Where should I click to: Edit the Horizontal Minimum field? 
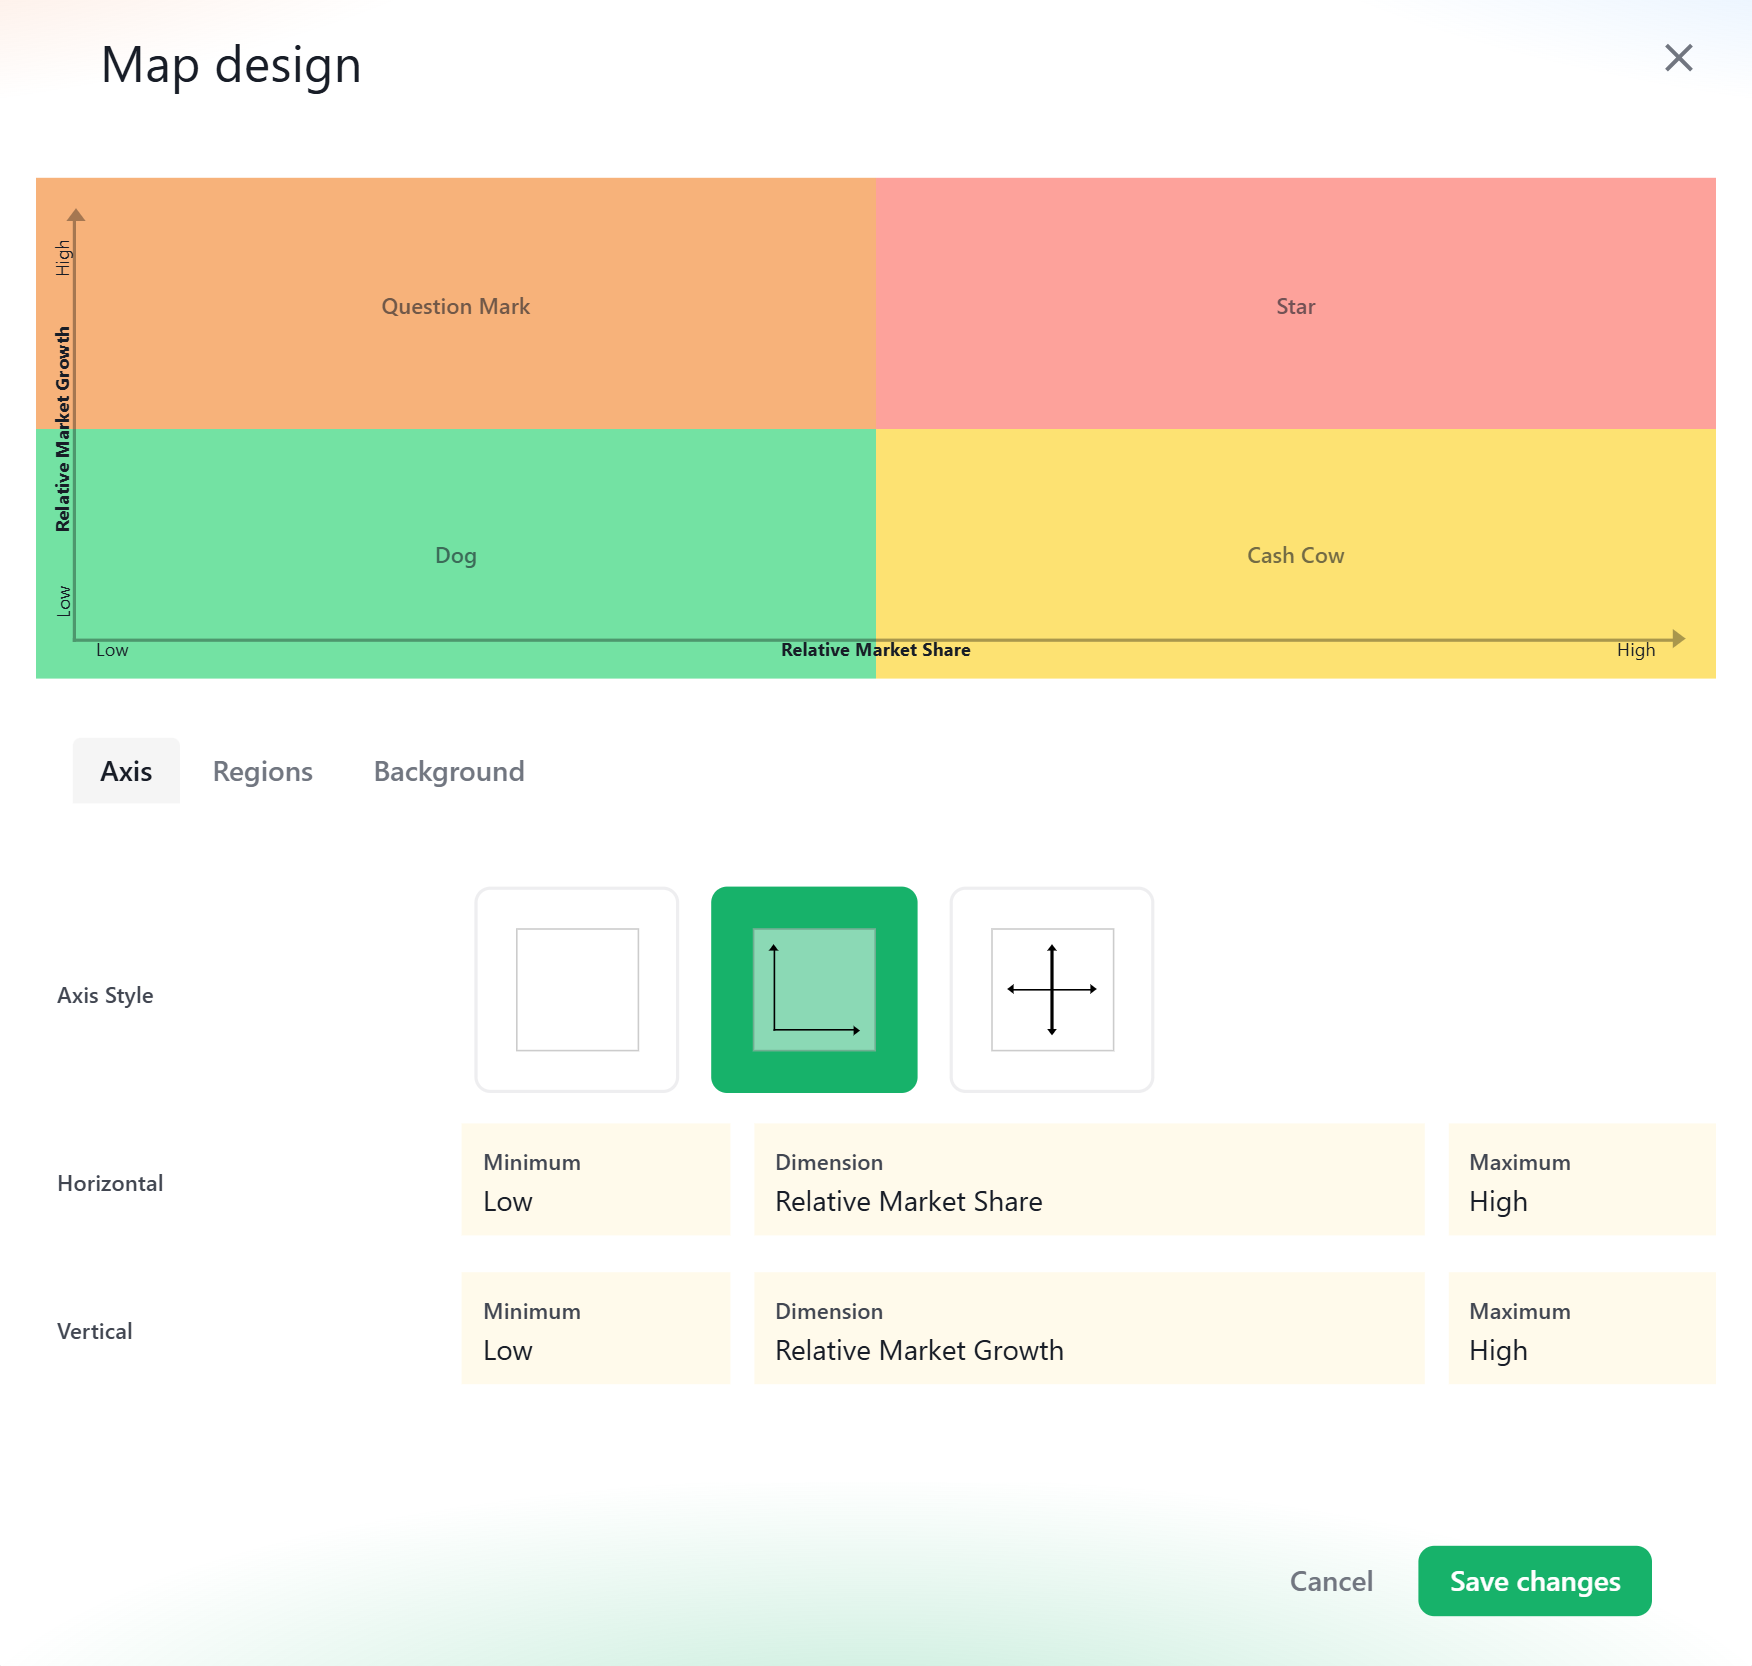(596, 1180)
